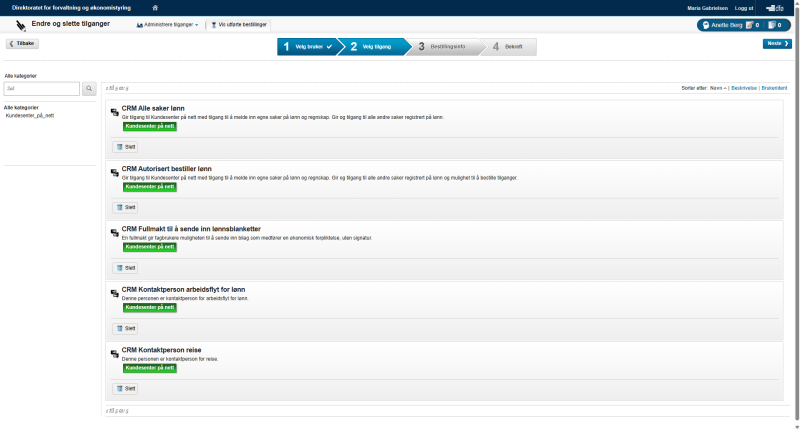Click the user name Maria Gabrielsen

click(707, 8)
